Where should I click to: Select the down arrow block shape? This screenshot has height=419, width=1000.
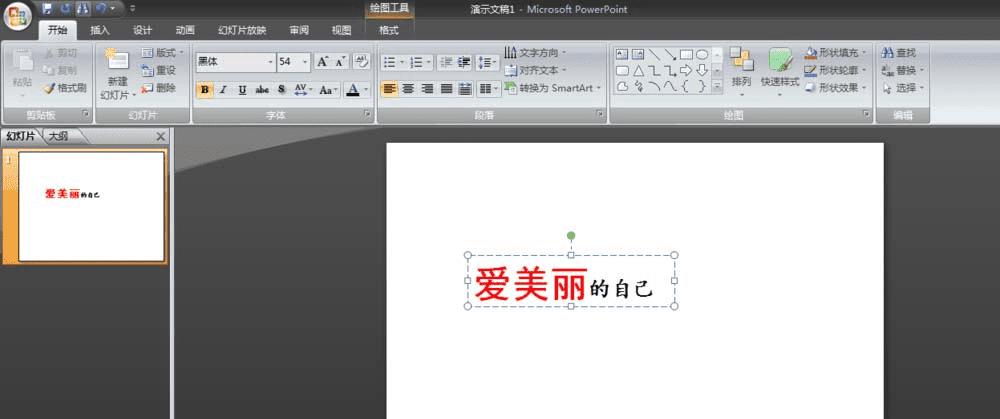pyautogui.click(x=702, y=70)
